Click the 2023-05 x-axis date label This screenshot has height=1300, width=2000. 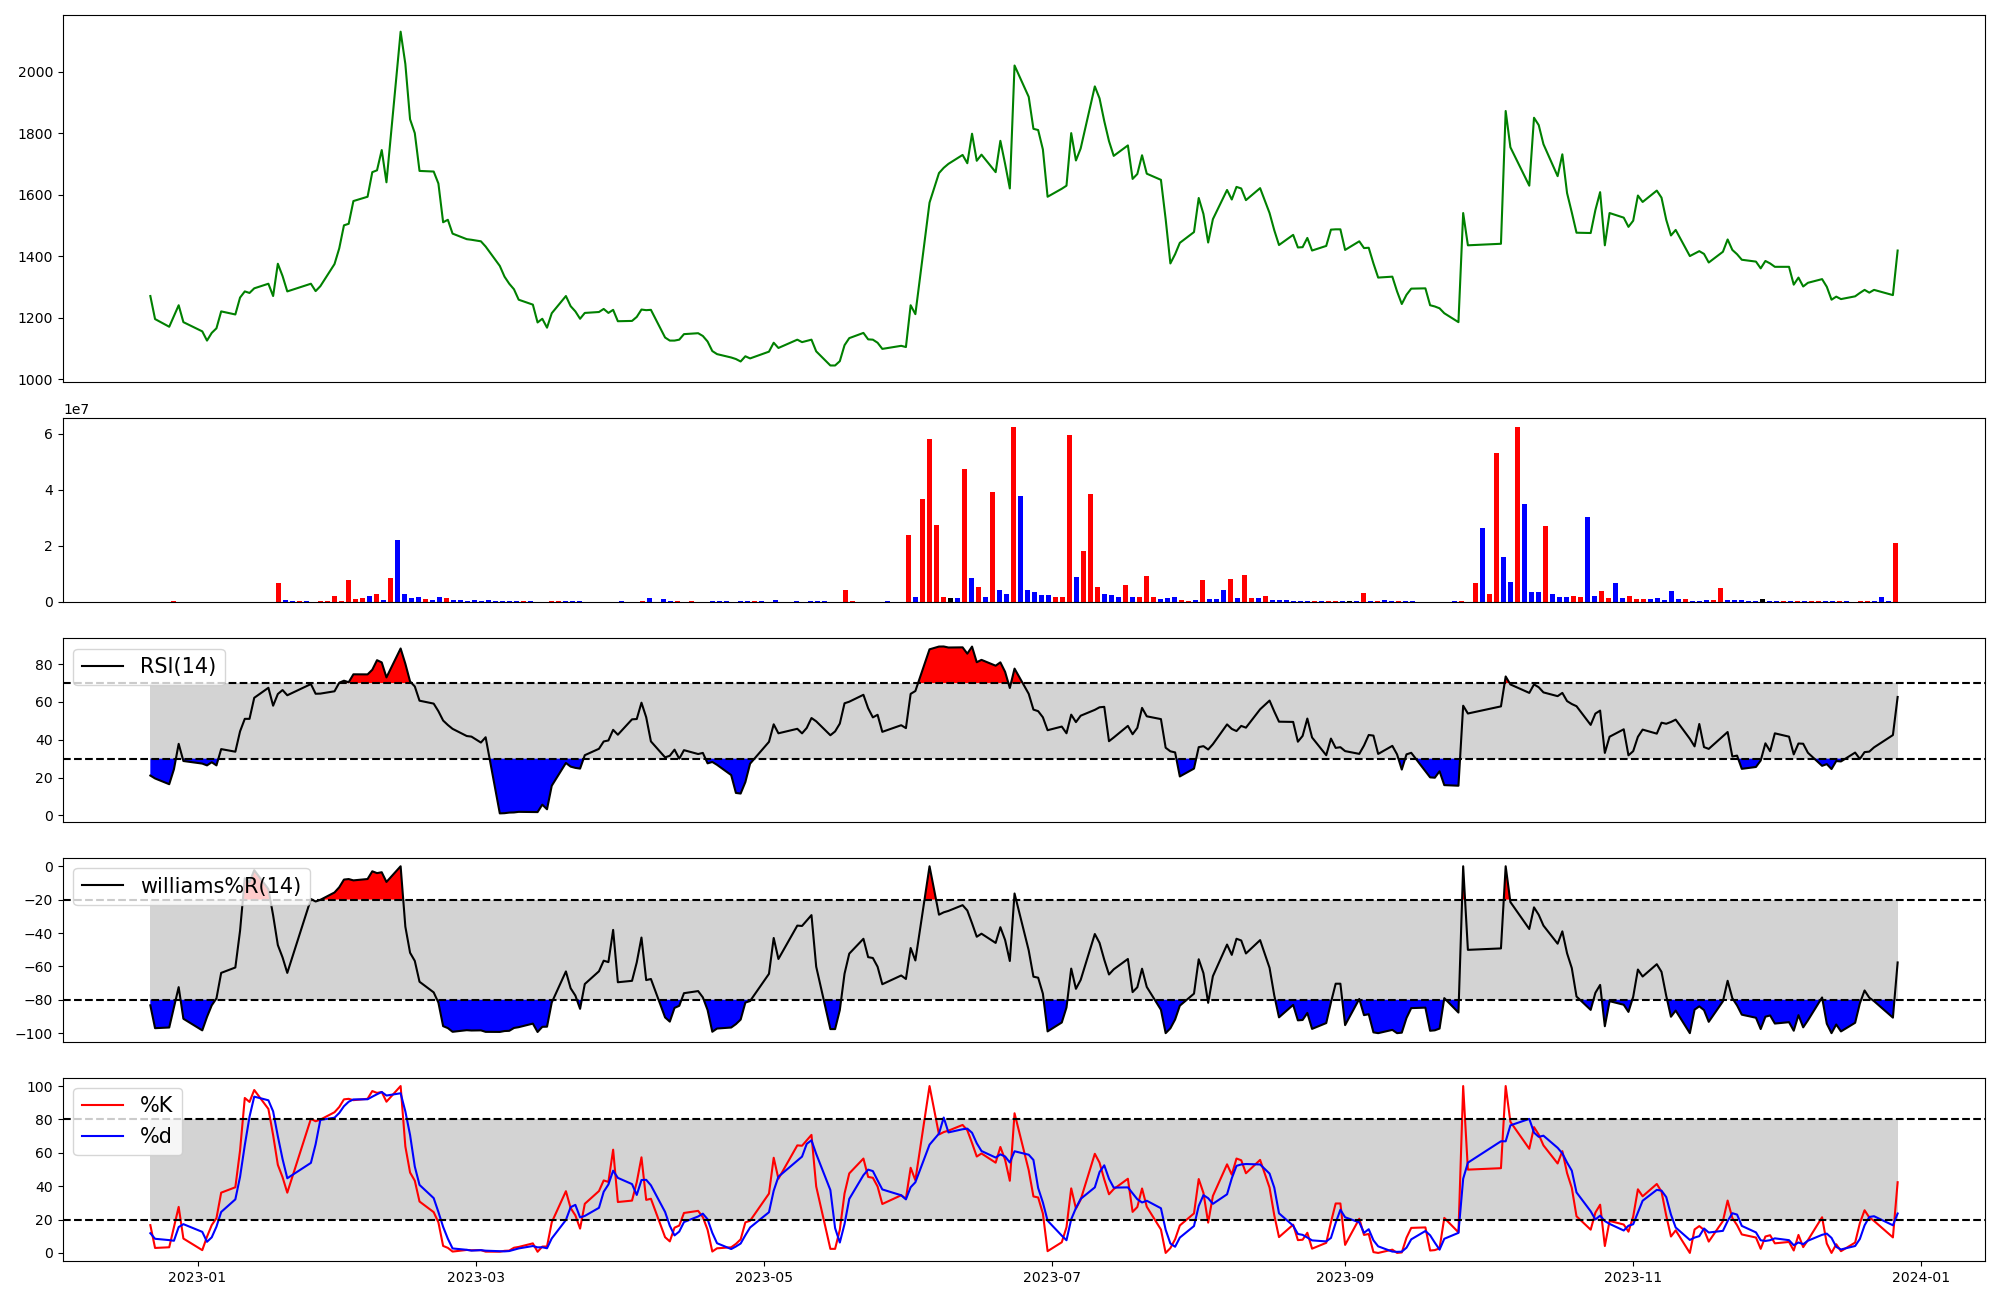point(764,1277)
